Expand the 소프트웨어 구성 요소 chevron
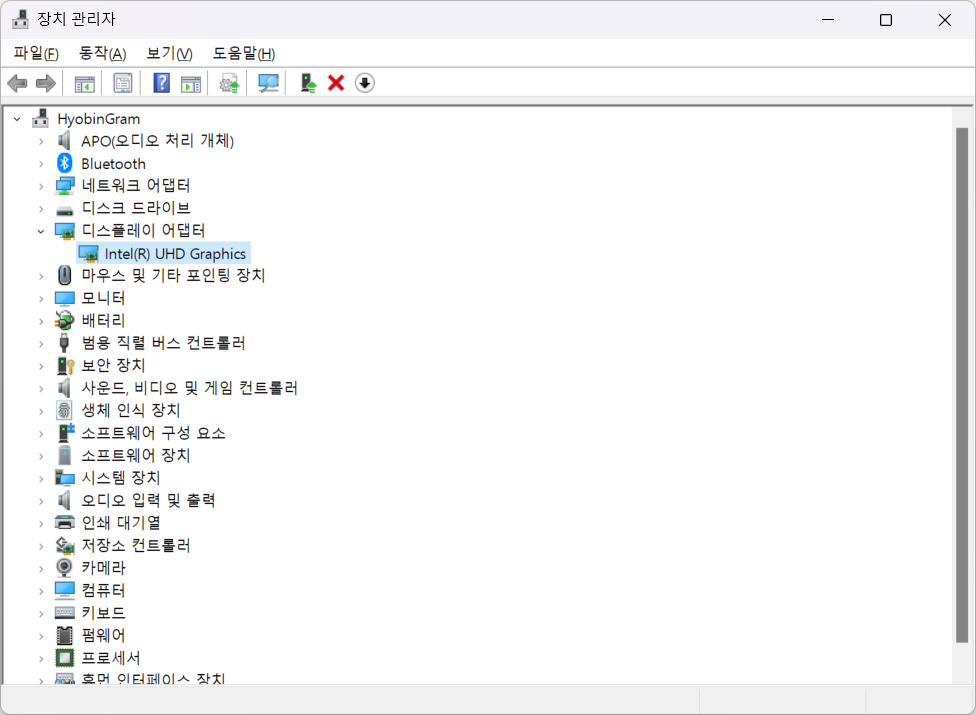Screen dimensions: 976x715 41,433
